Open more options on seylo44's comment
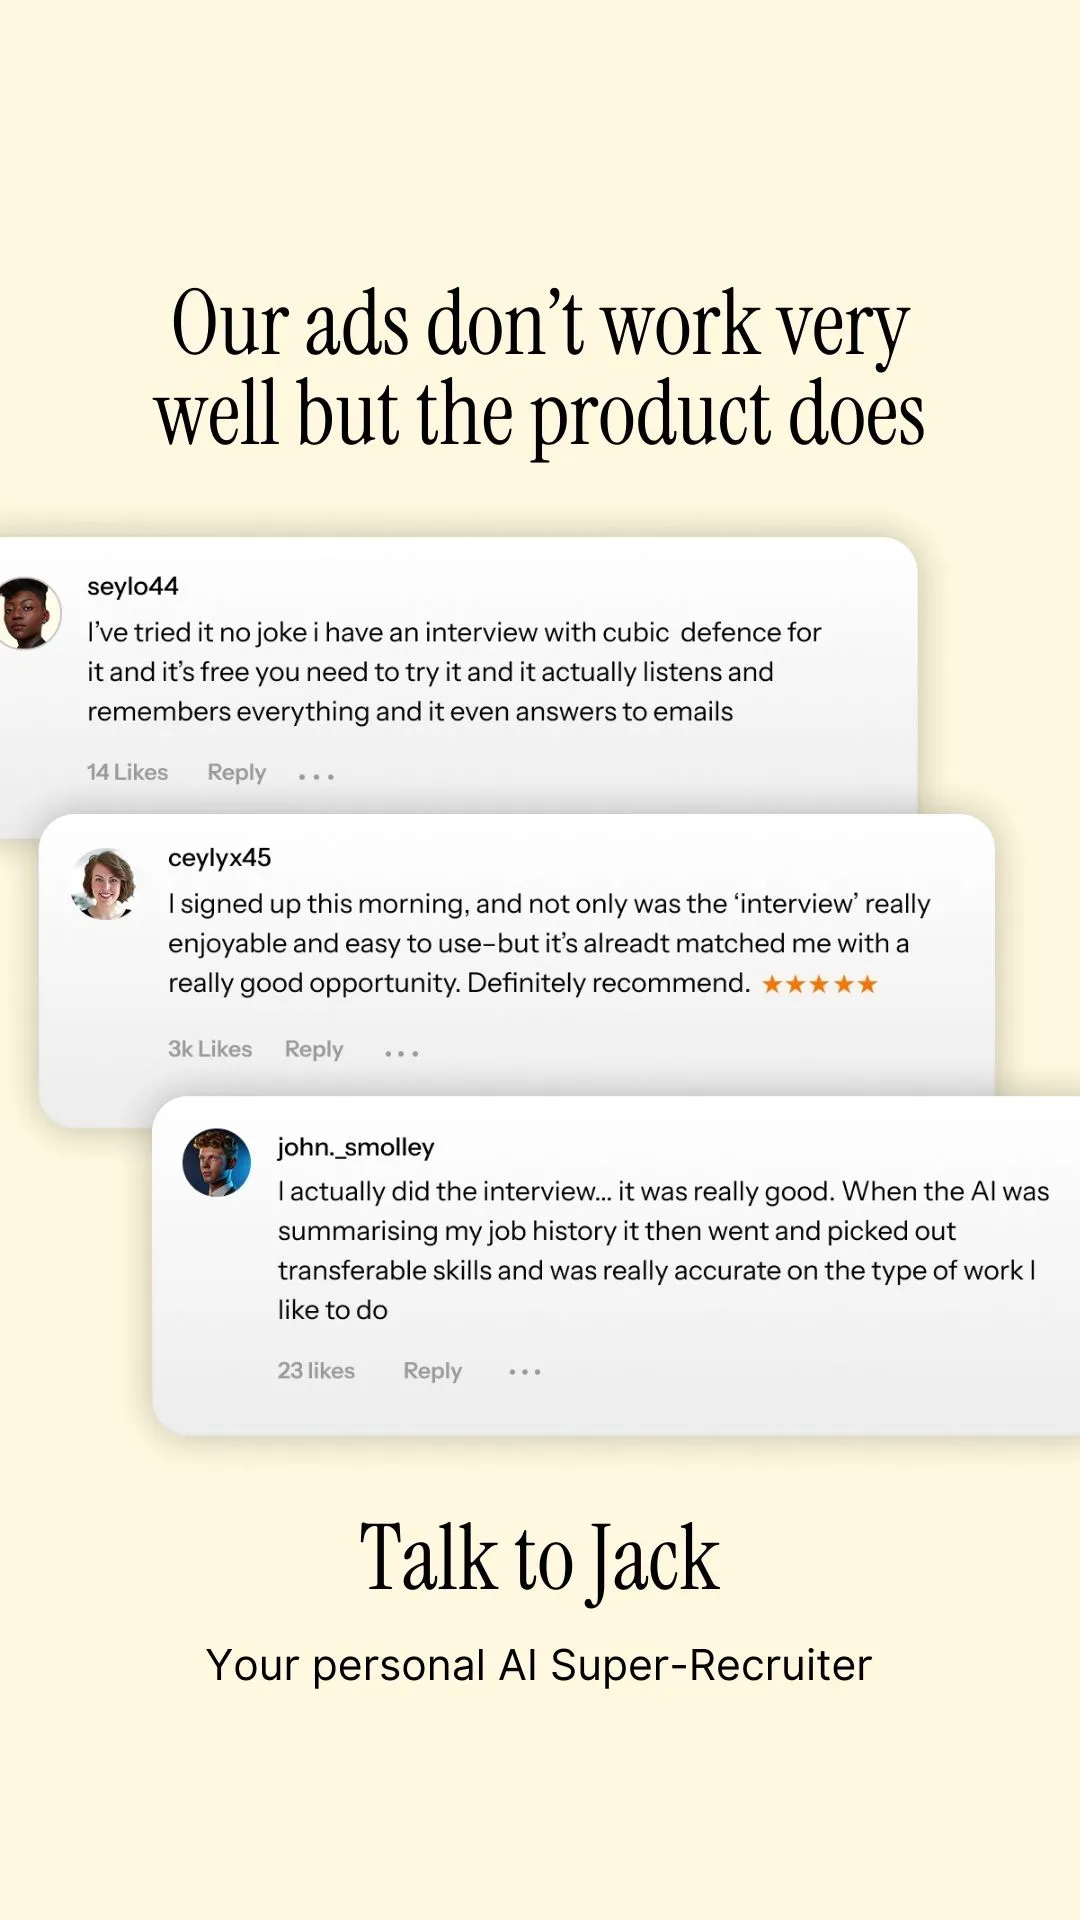 point(316,776)
